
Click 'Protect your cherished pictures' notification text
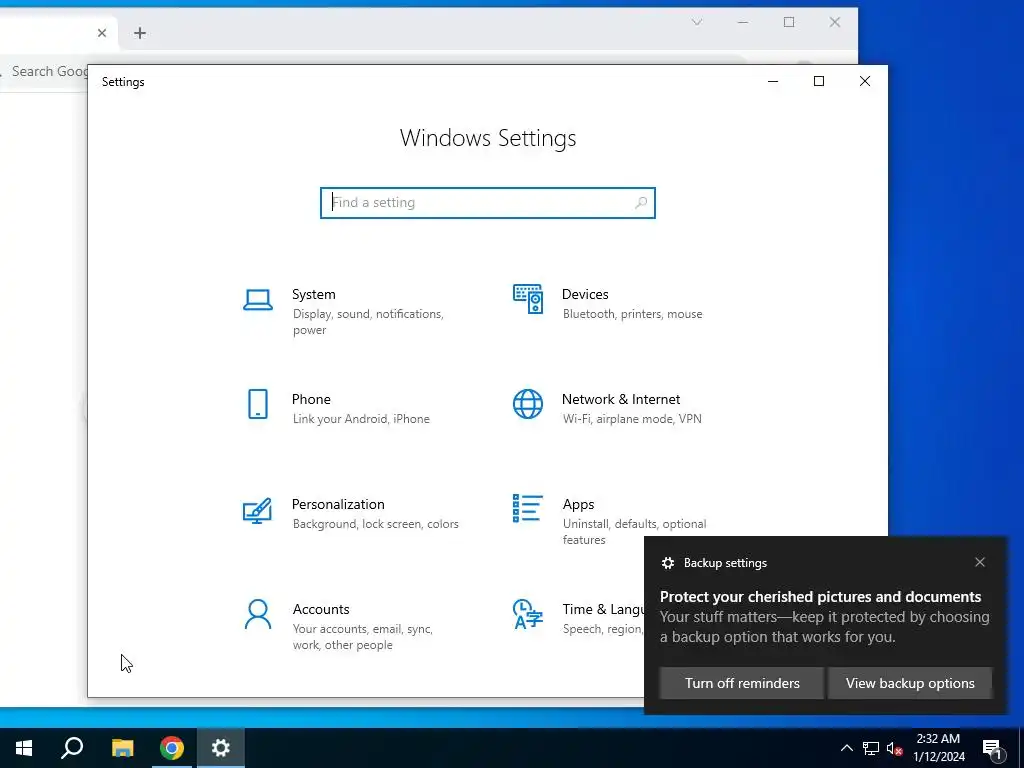(820, 597)
